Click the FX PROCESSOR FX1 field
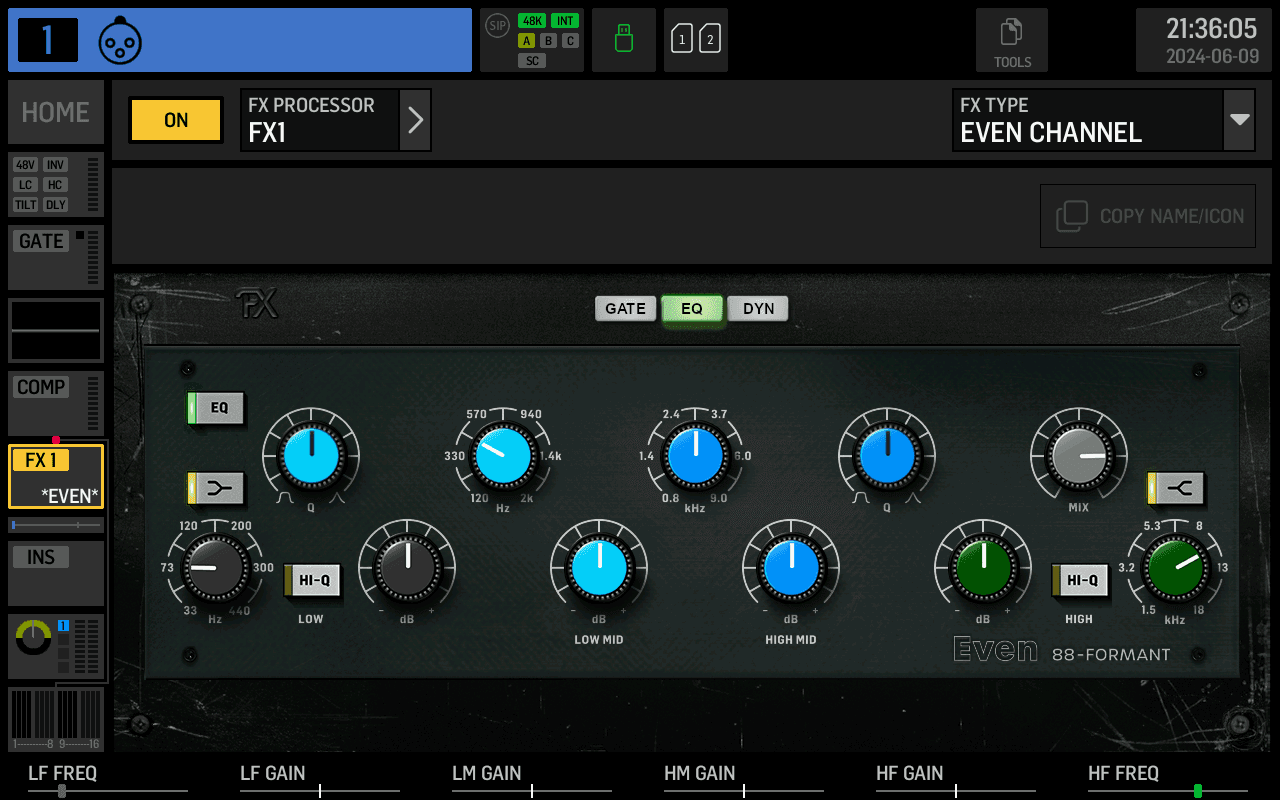The width and height of the screenshot is (1280, 800). tap(320, 120)
